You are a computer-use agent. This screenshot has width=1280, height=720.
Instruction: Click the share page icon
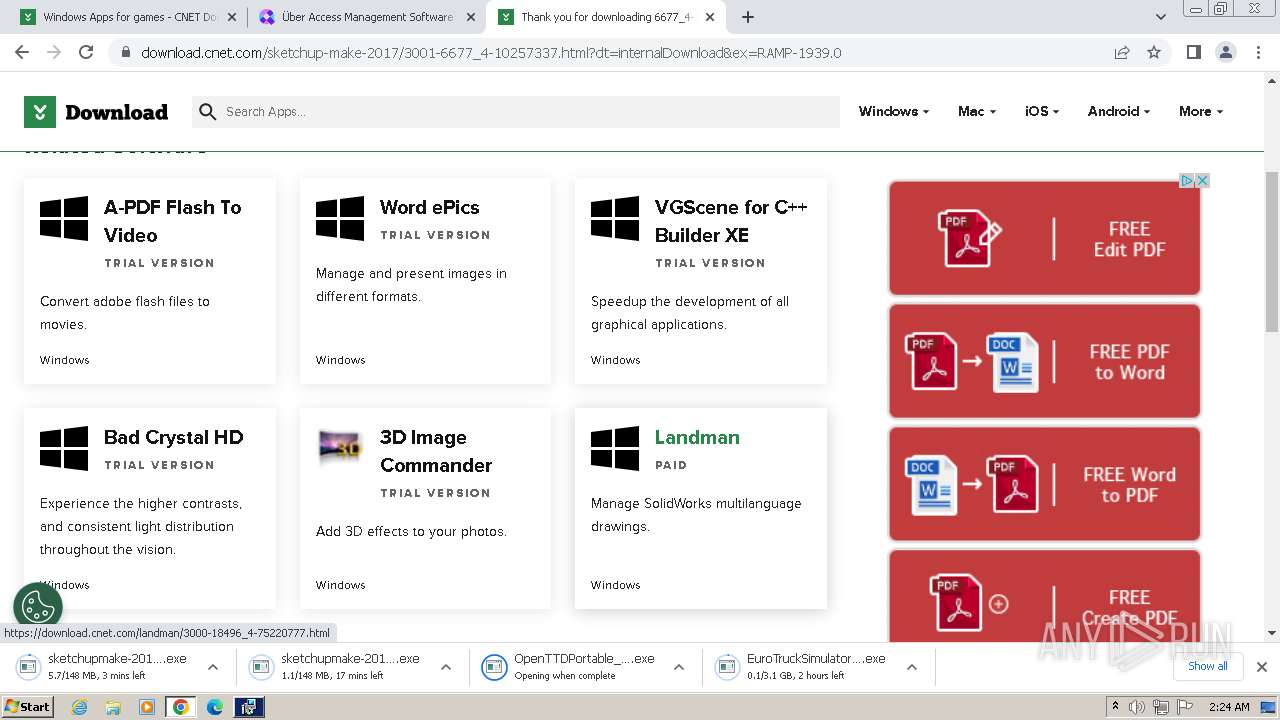click(1122, 52)
